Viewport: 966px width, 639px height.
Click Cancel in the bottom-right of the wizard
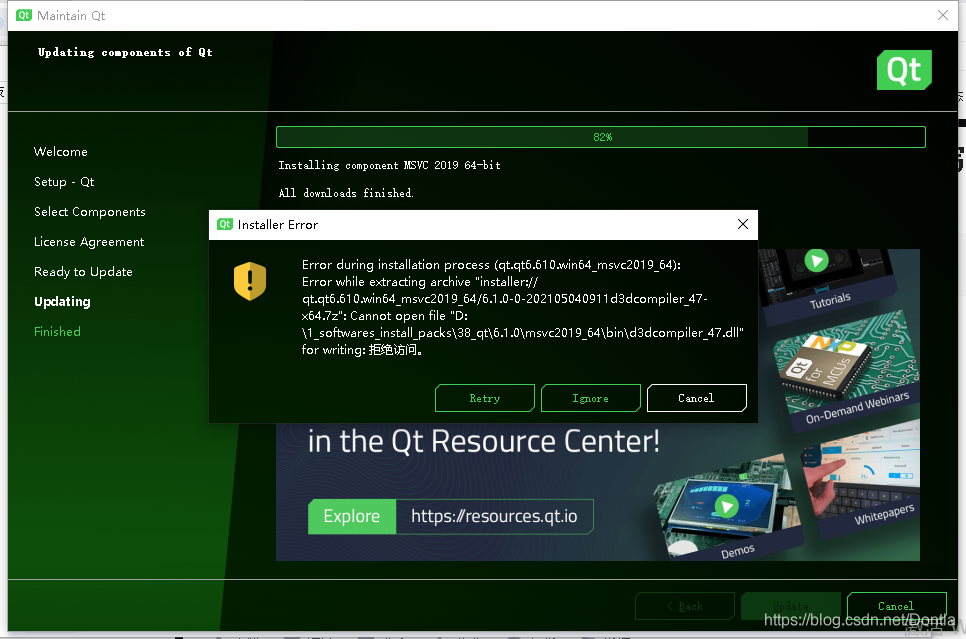897,605
